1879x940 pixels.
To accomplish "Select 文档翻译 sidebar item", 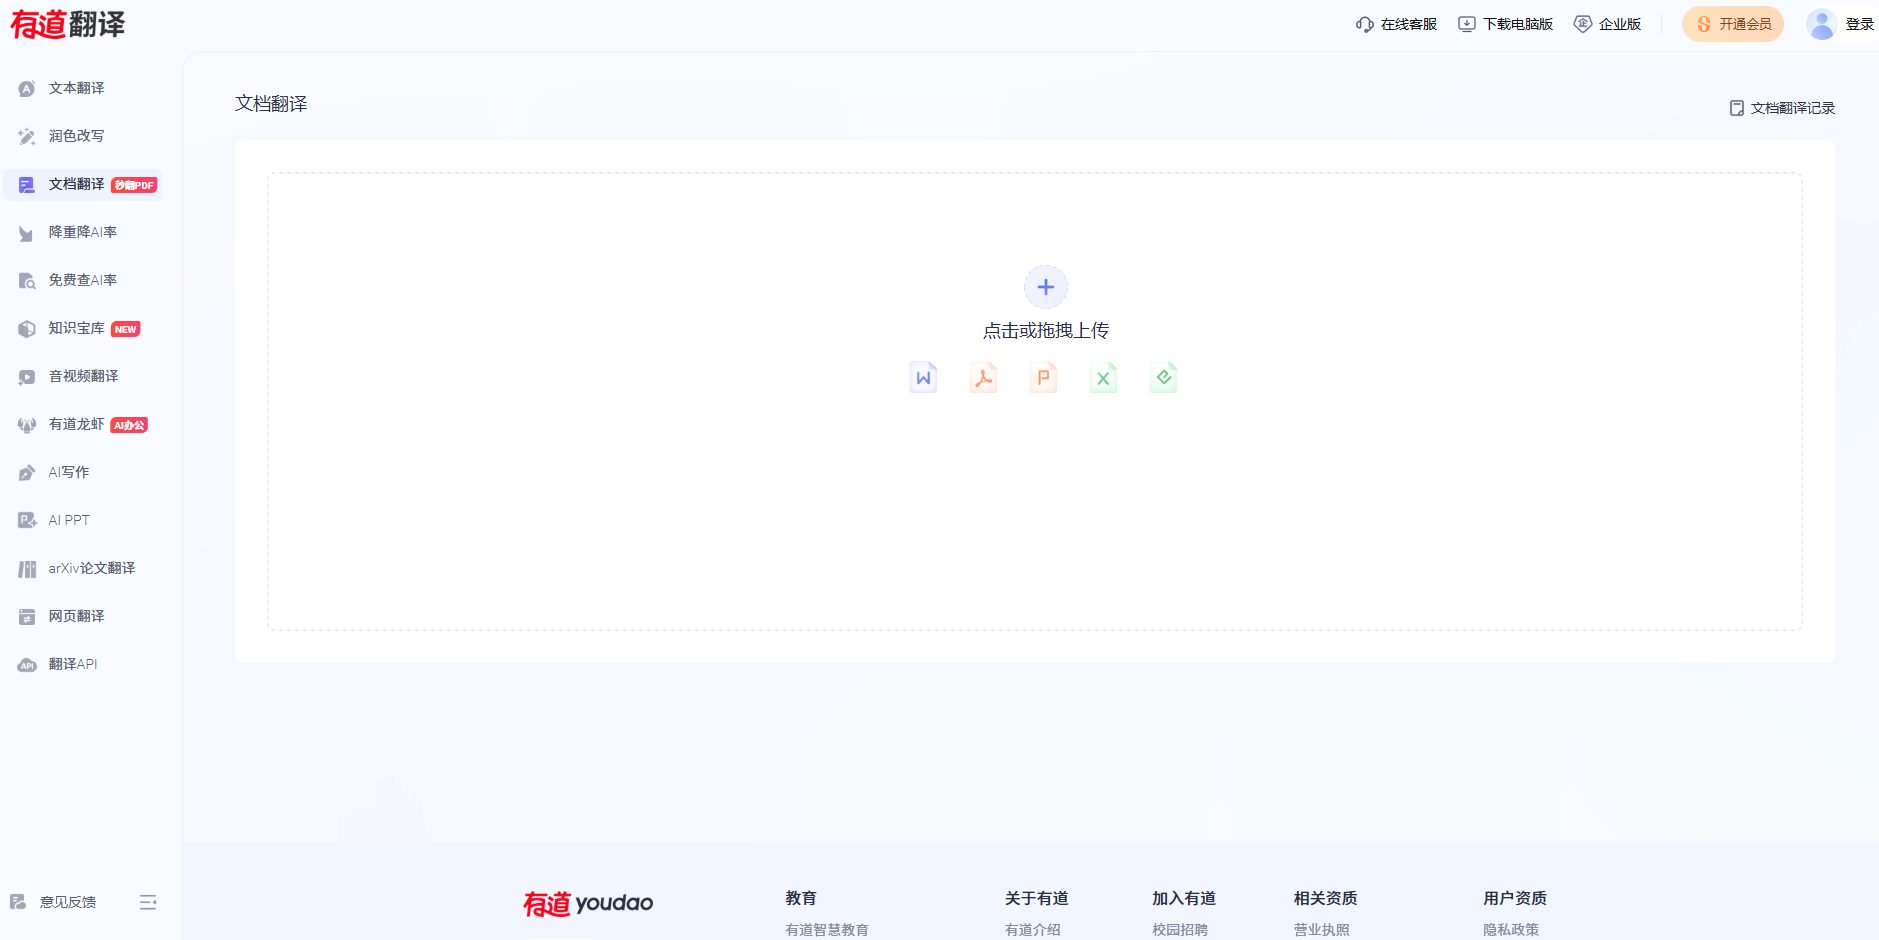I will tap(82, 185).
